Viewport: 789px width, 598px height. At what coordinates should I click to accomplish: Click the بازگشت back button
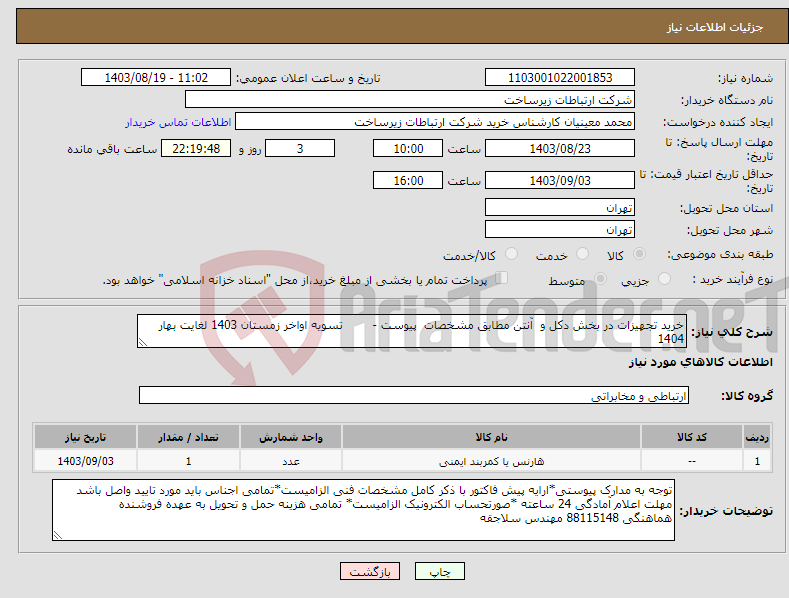[x=370, y=571]
